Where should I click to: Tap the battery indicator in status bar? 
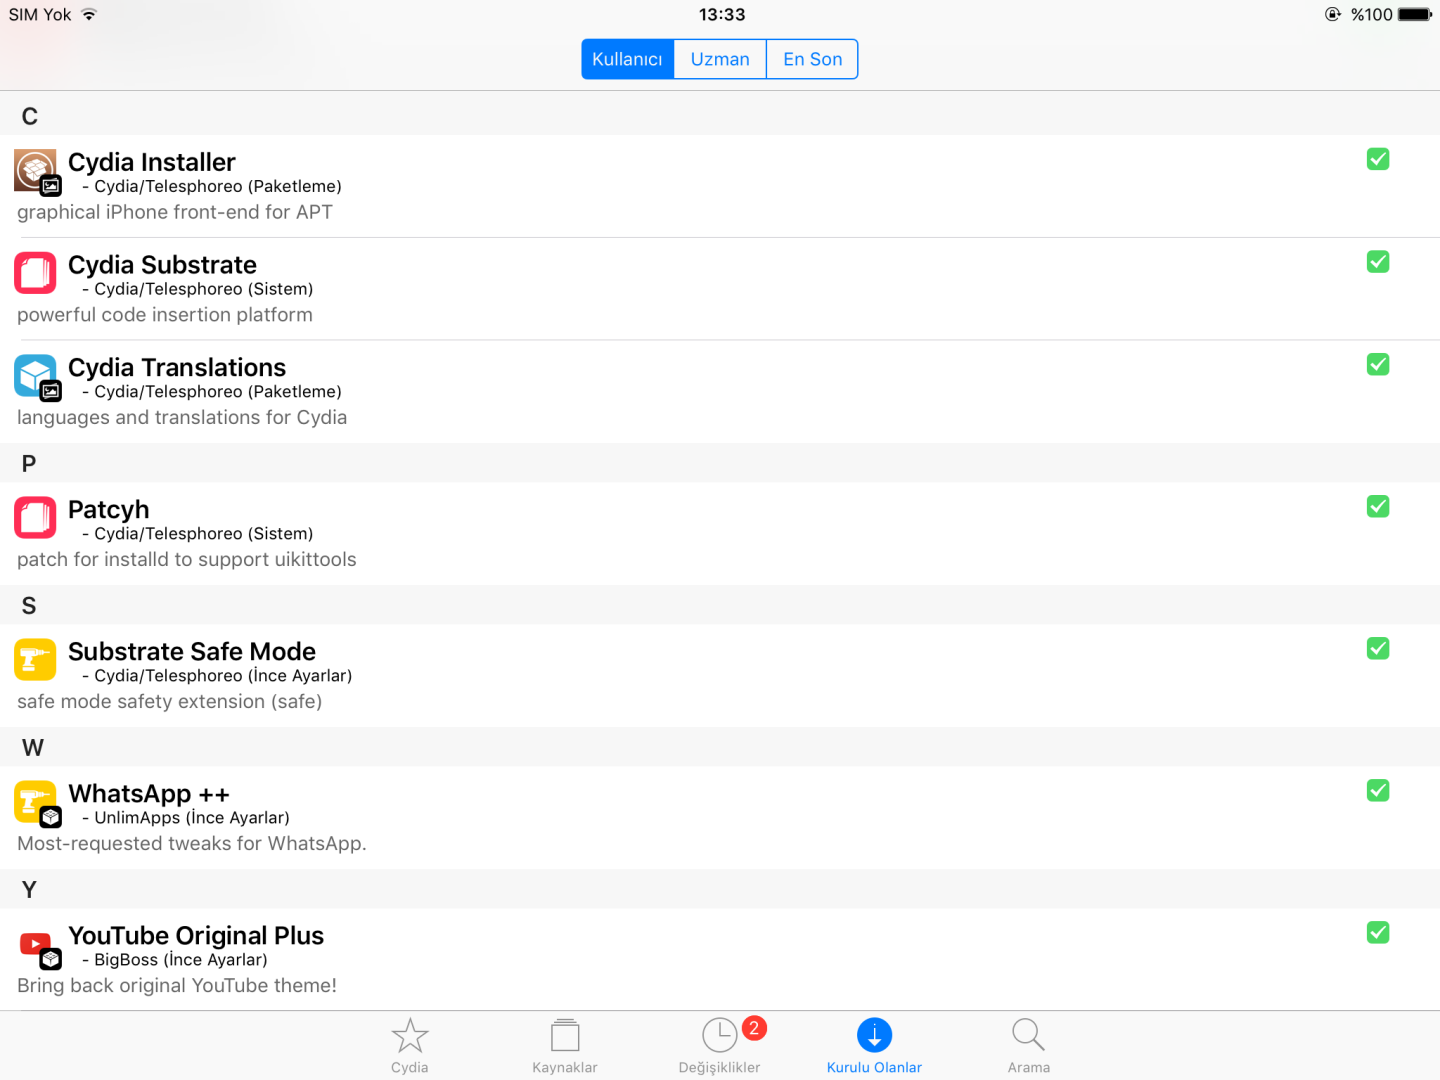coord(1415,14)
